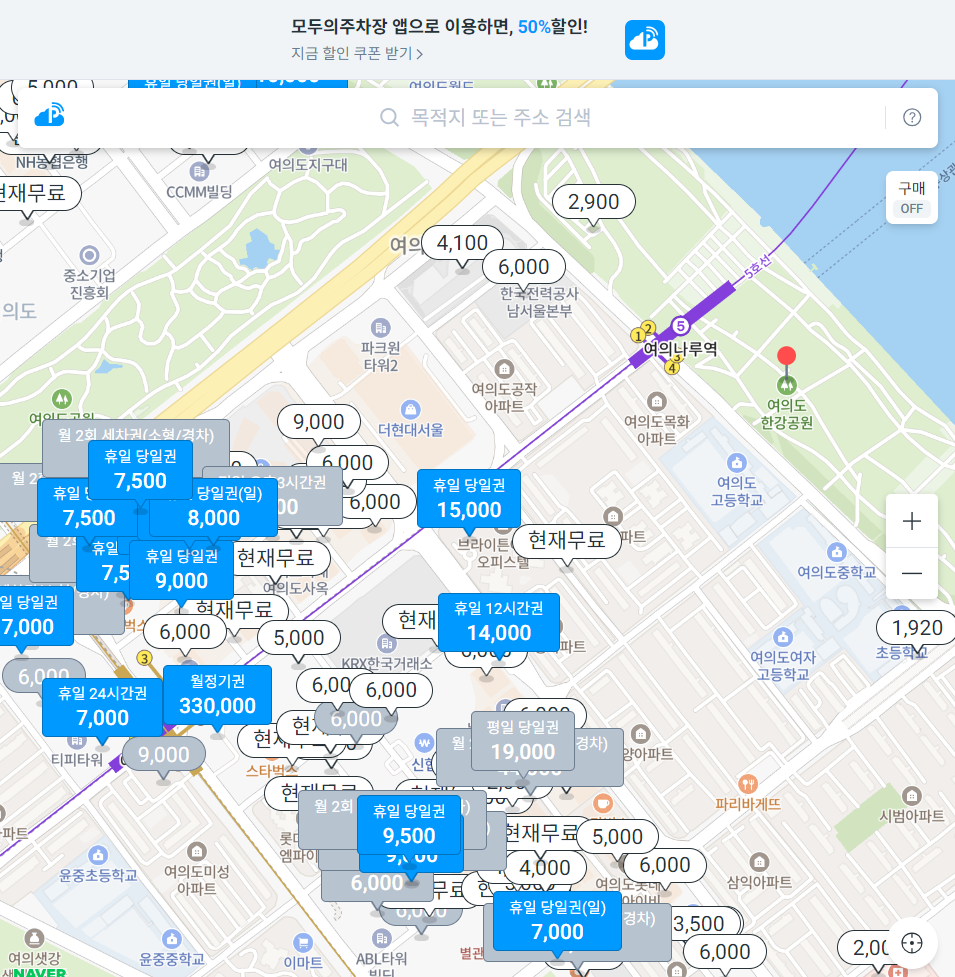This screenshot has height=977, width=955.
Task: Open the 평일 당일권 19,000 marker
Action: tap(523, 741)
